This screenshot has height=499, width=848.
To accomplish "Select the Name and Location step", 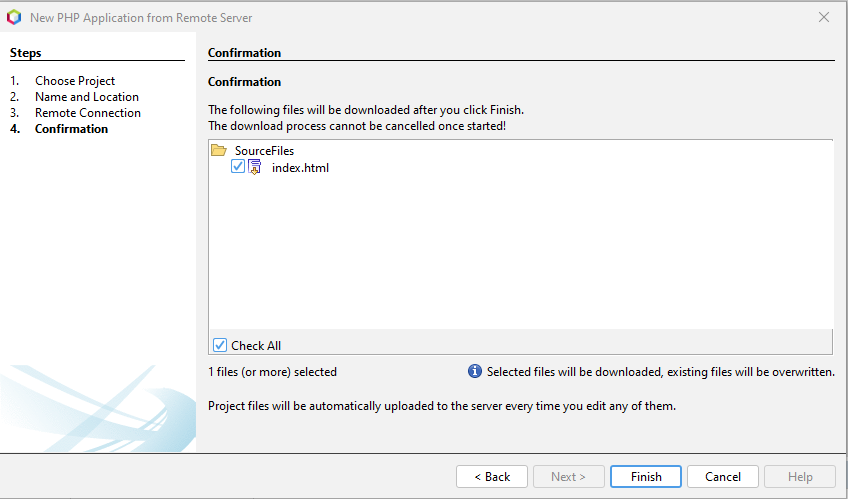I will (x=87, y=97).
